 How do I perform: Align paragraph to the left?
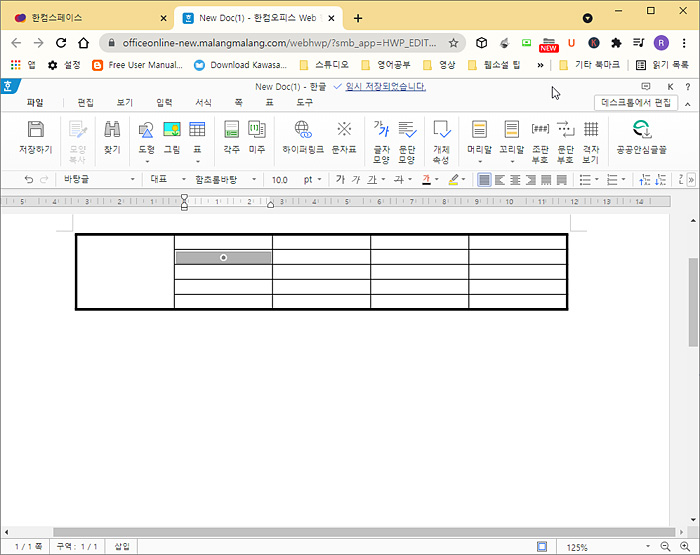(x=500, y=180)
